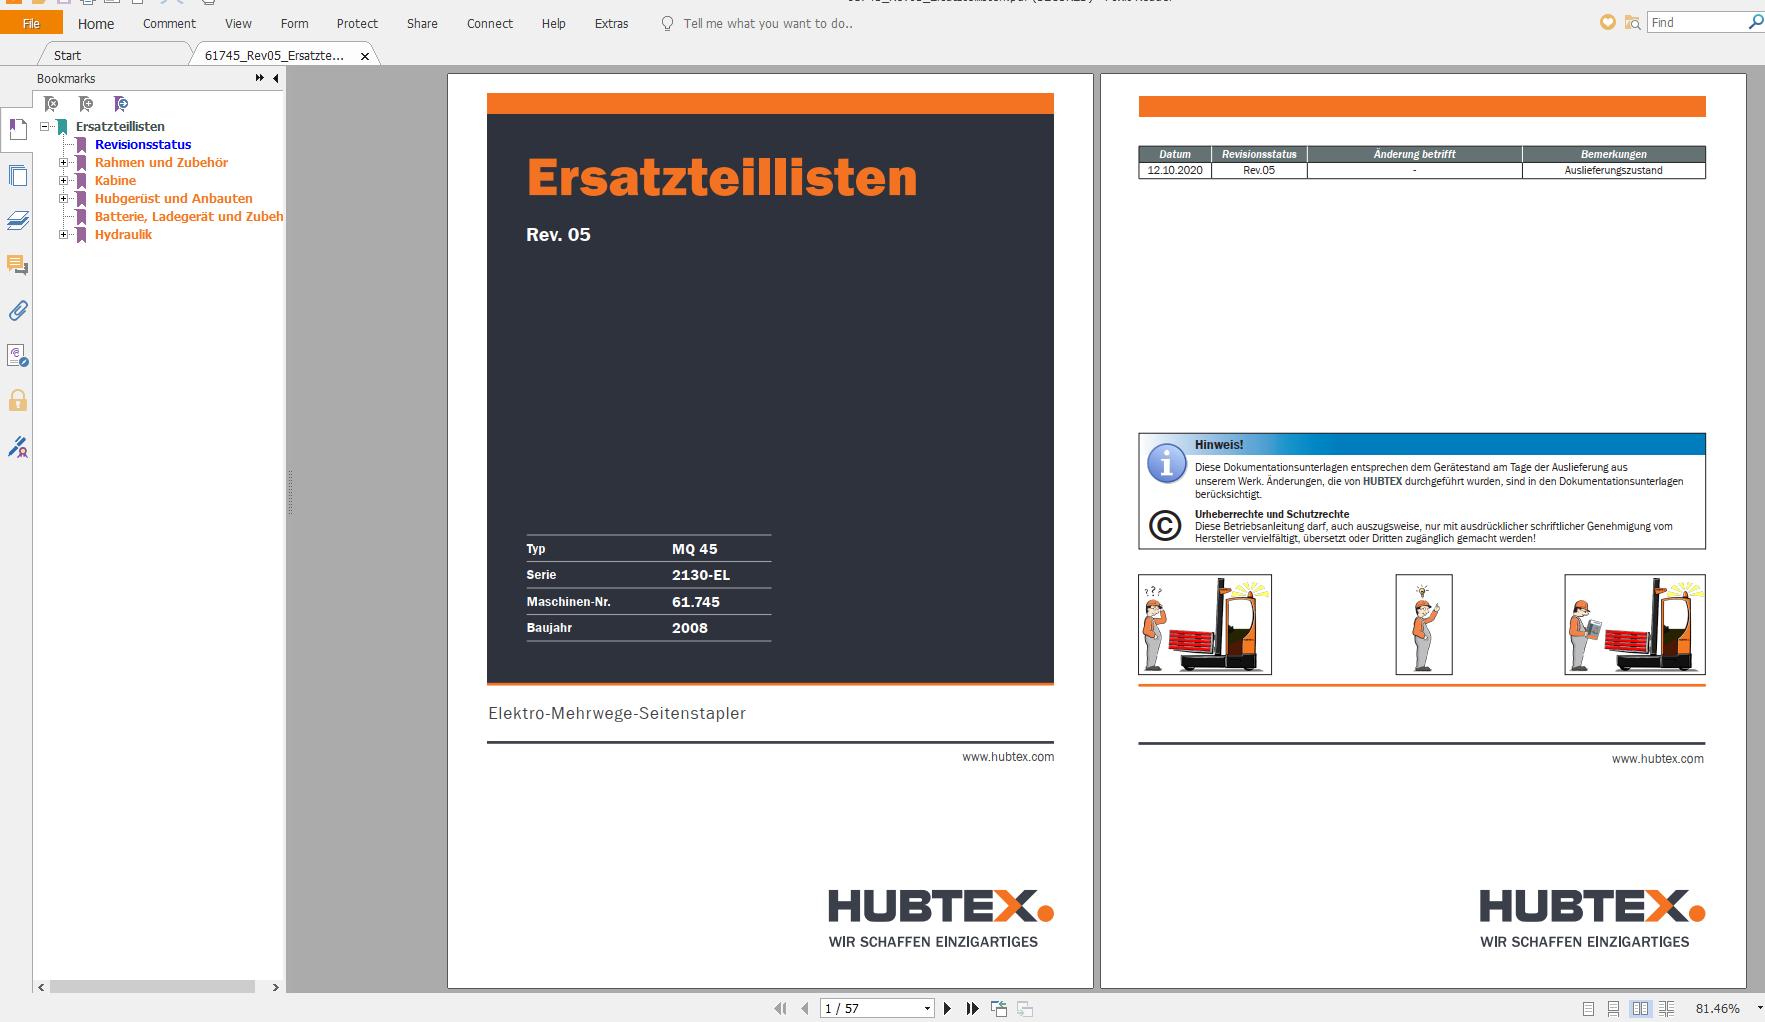This screenshot has height=1022, width=1765.
Task: Switch to the Home ribbon tab
Action: (x=96, y=23)
